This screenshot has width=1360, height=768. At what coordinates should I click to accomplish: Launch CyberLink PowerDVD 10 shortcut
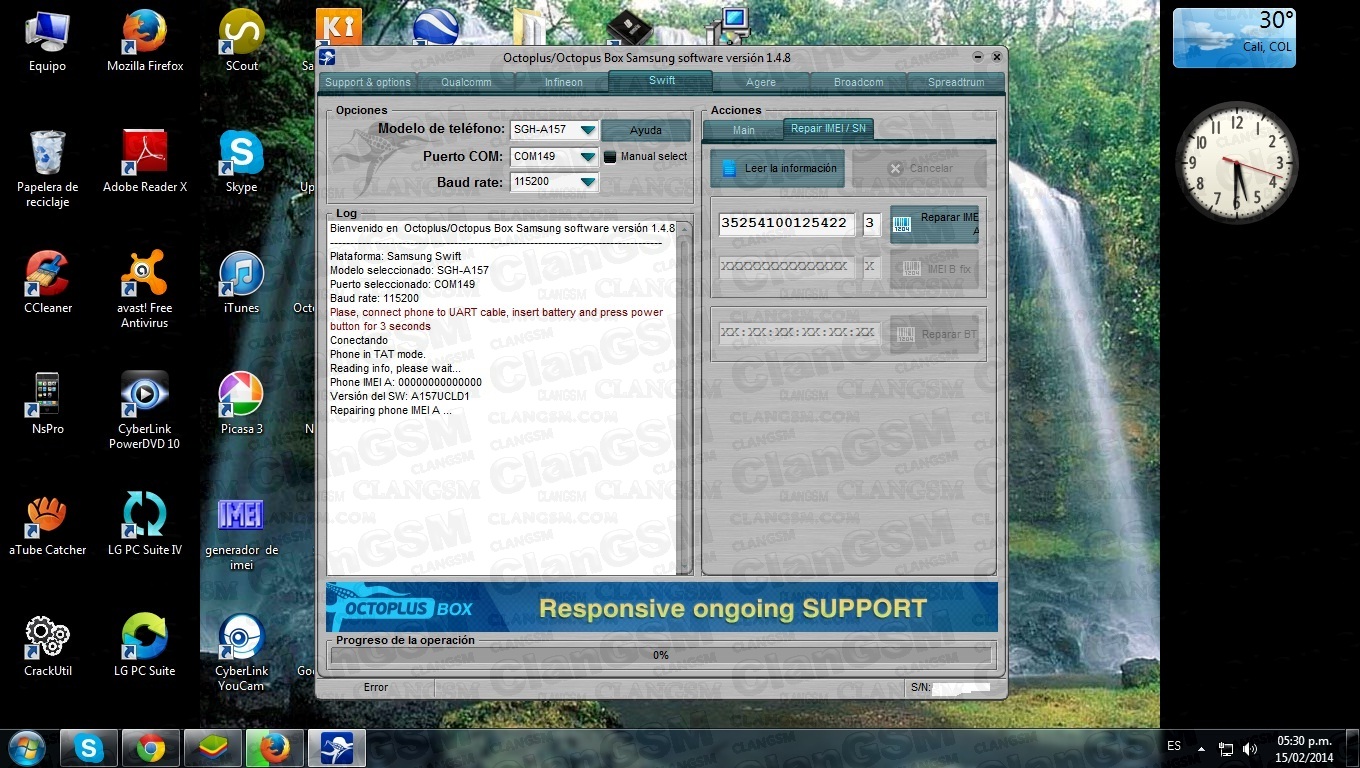click(x=145, y=411)
